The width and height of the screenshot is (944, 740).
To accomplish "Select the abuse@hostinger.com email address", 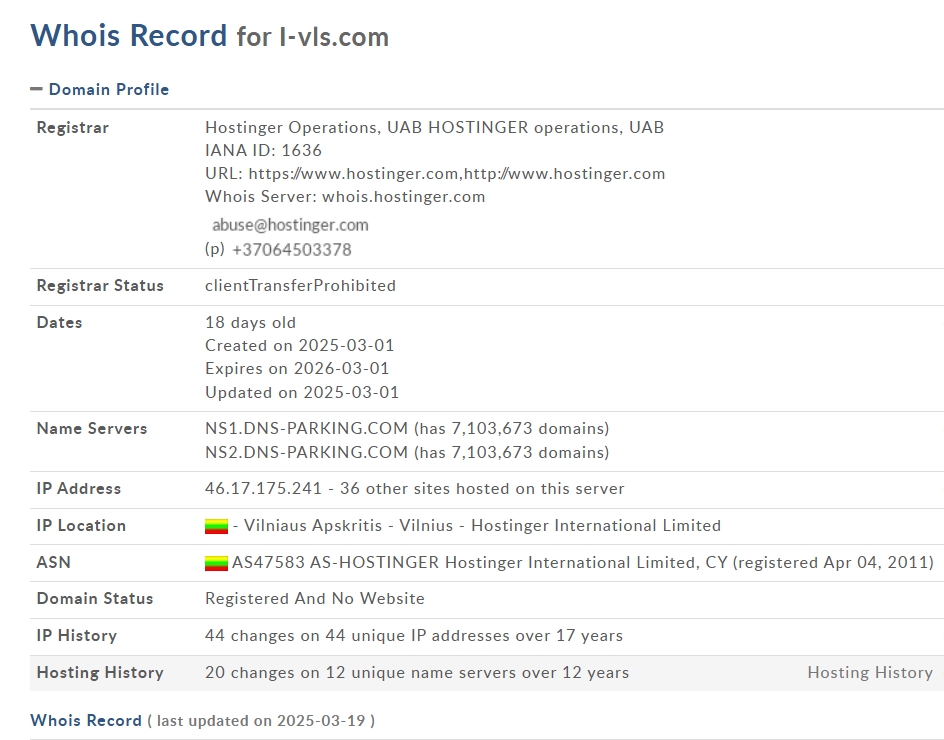I will [290, 225].
